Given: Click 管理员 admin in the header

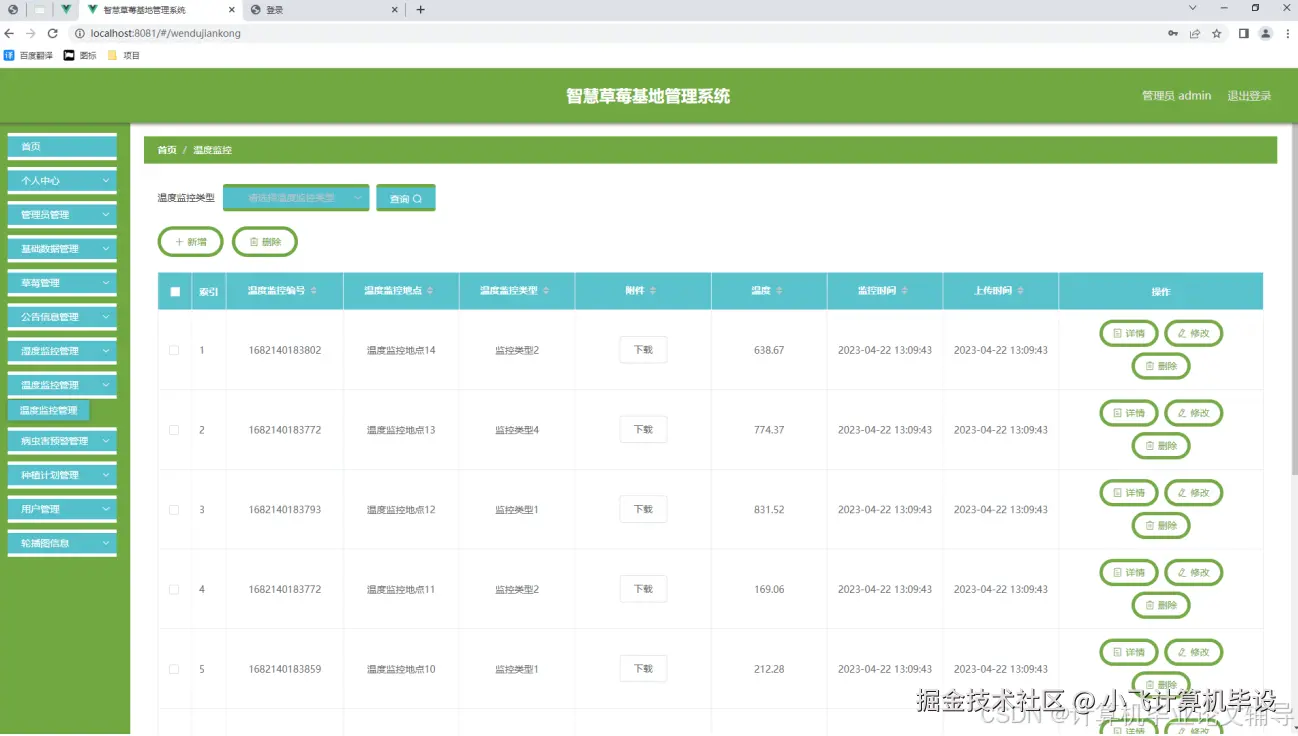Looking at the screenshot, I should coord(1176,96).
